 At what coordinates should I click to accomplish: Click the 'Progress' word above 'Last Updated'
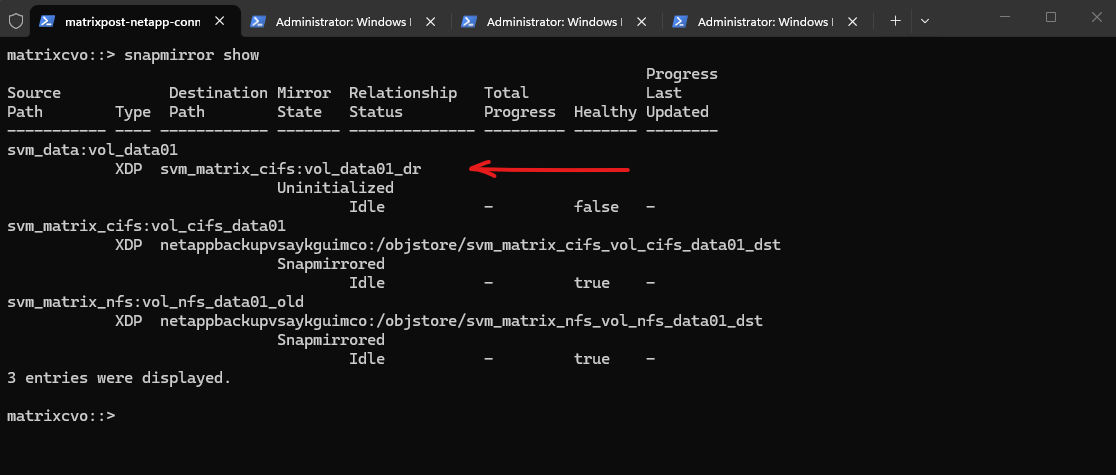681,74
